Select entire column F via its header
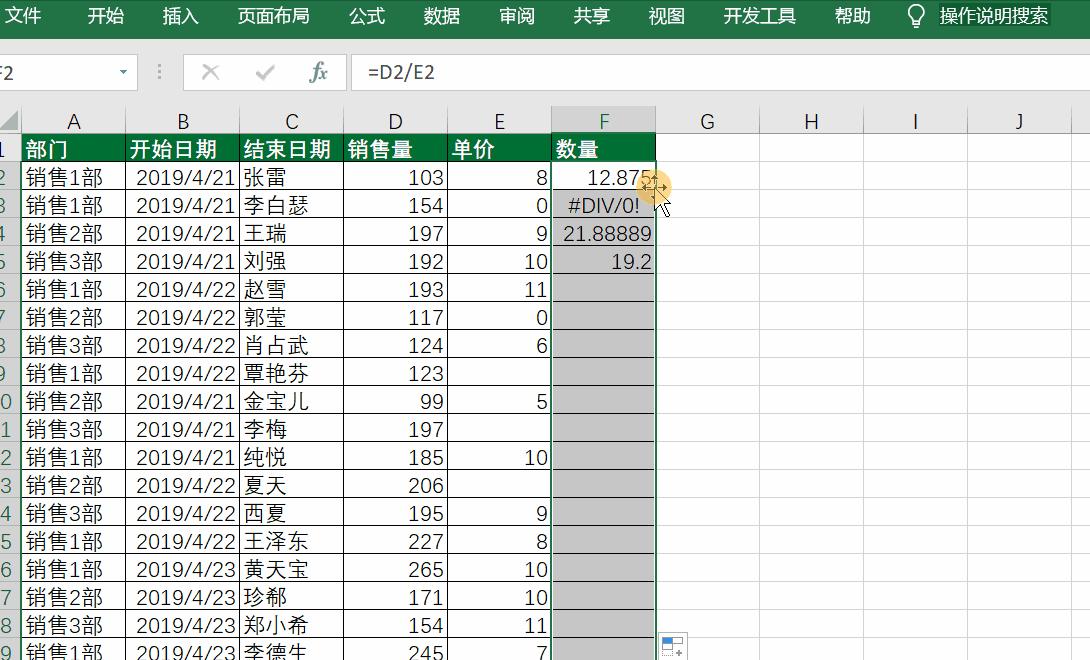This screenshot has height=660, width=1090. (x=604, y=120)
